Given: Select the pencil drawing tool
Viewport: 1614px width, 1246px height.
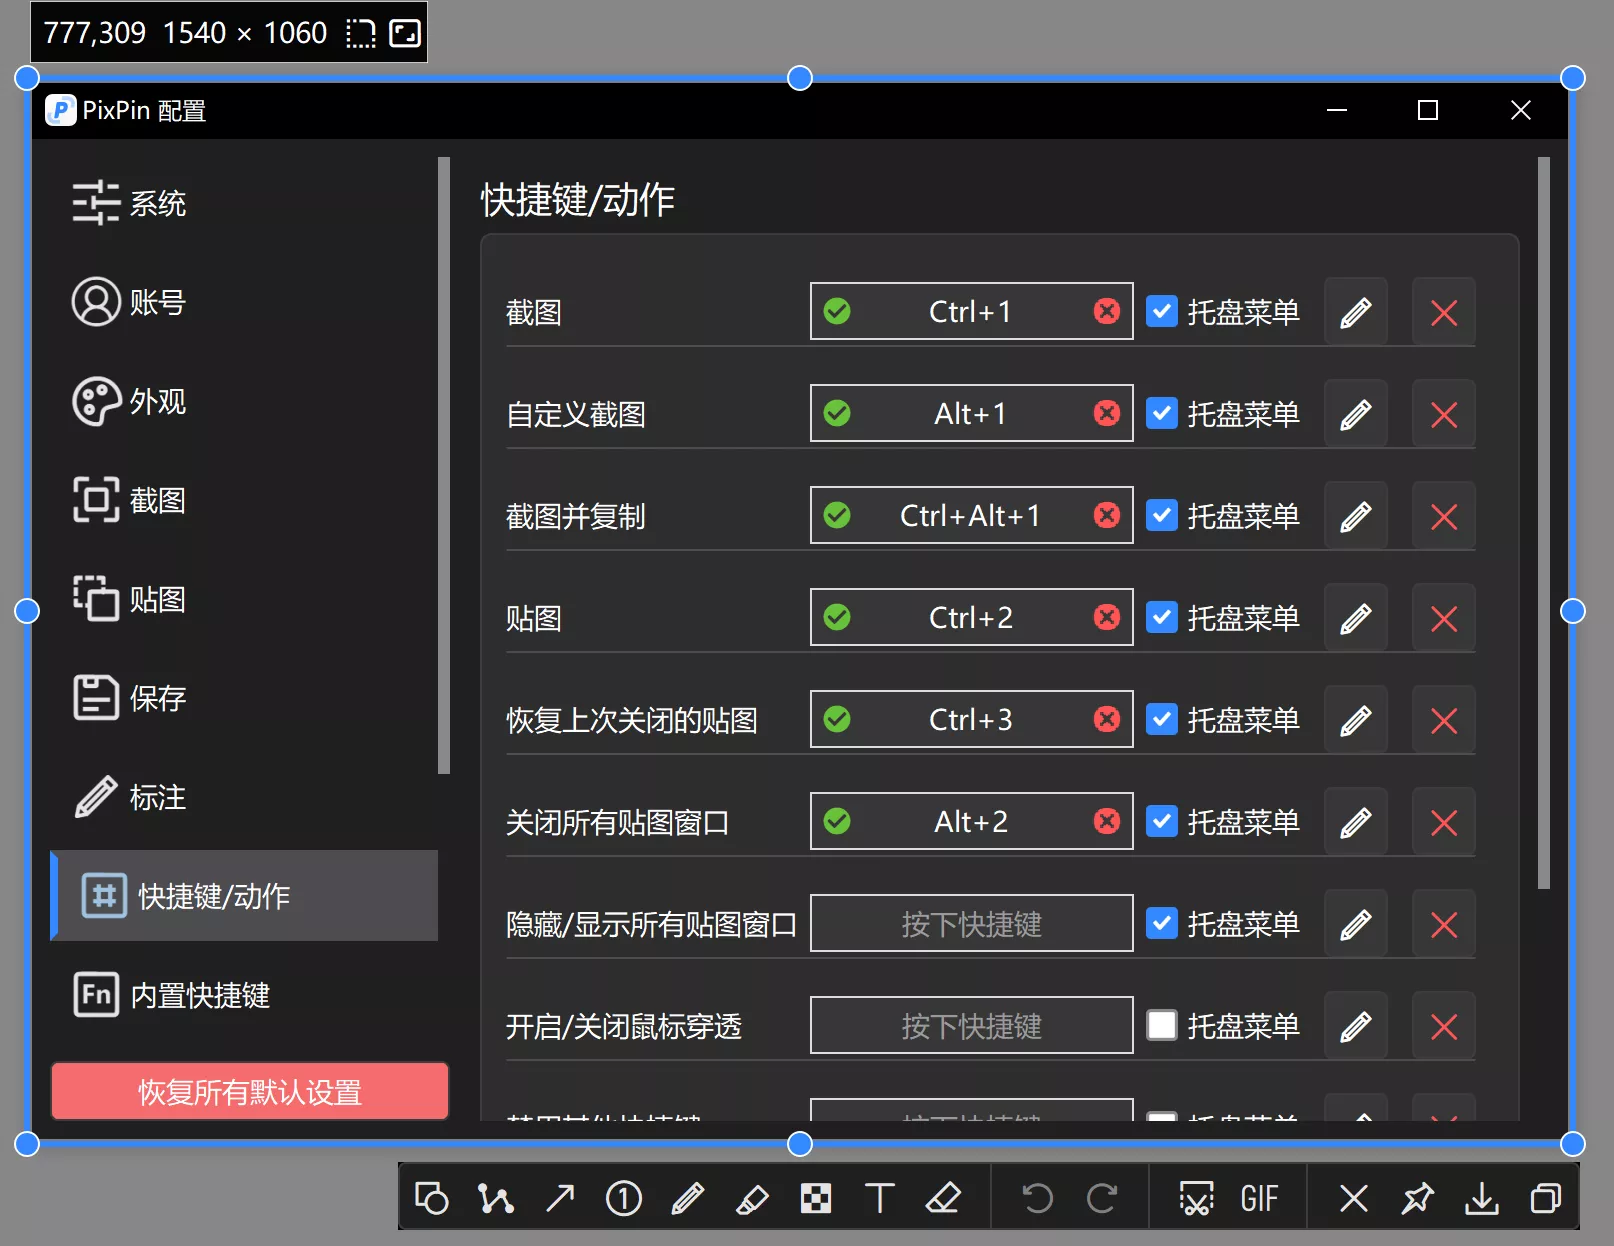Looking at the screenshot, I should click(688, 1197).
